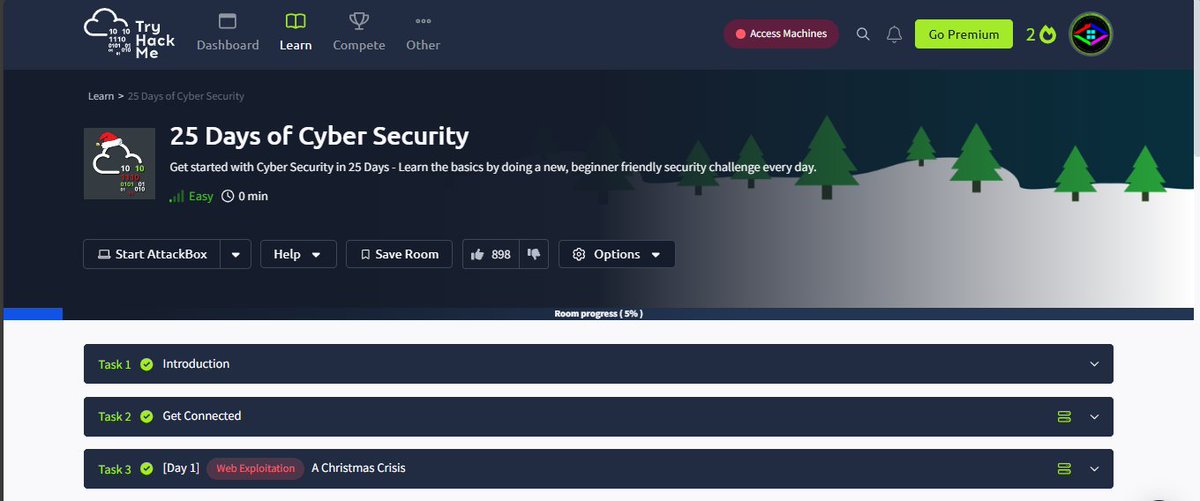Click the Room progress bar
The height and width of the screenshot is (501, 1200).
coord(598,313)
